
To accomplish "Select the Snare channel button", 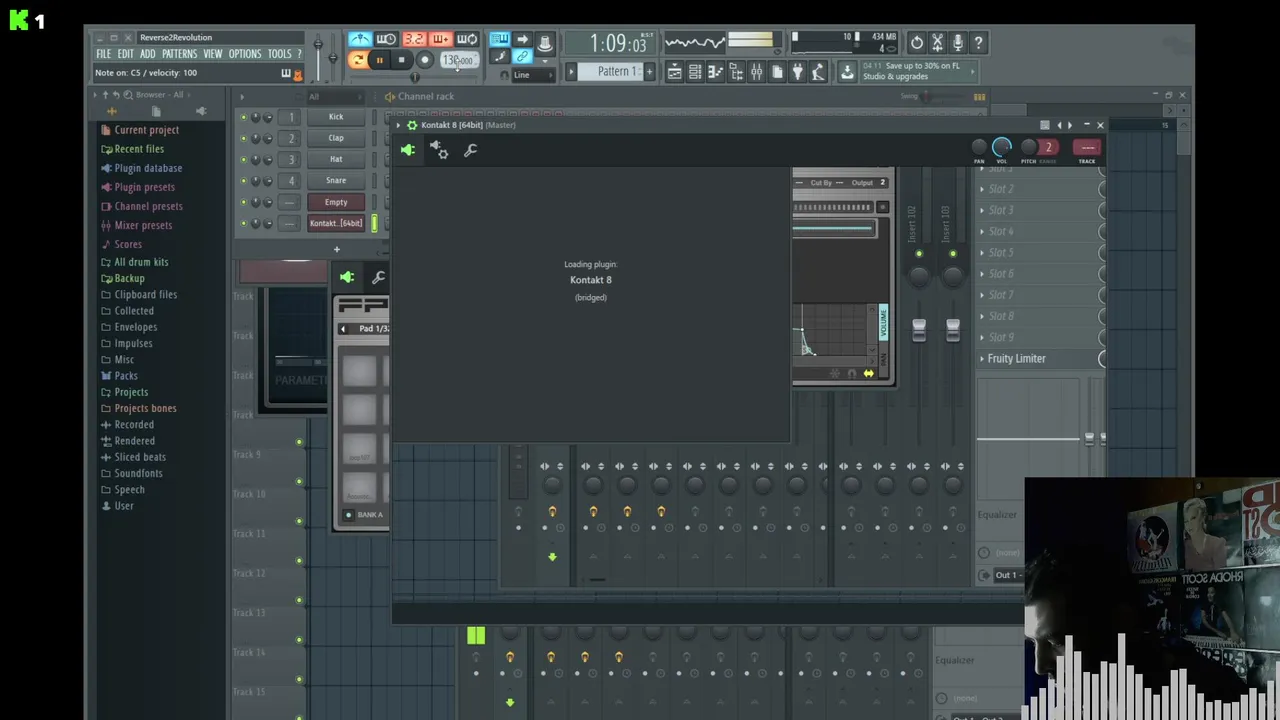I will pyautogui.click(x=336, y=180).
